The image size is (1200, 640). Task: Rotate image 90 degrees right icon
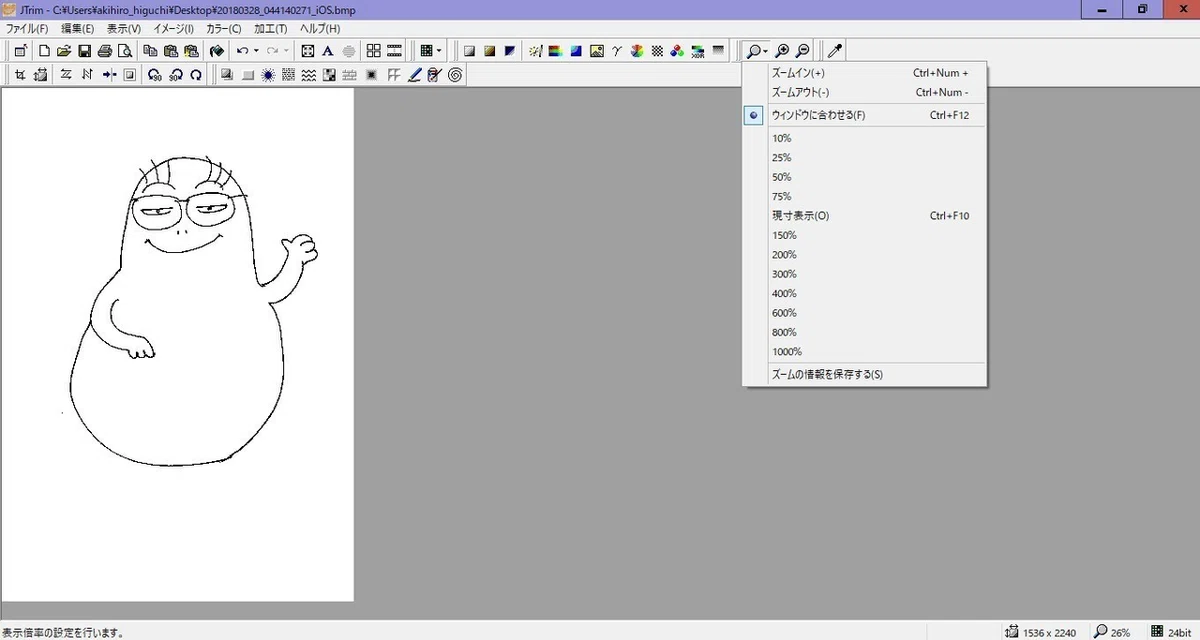pyautogui.click(x=174, y=75)
